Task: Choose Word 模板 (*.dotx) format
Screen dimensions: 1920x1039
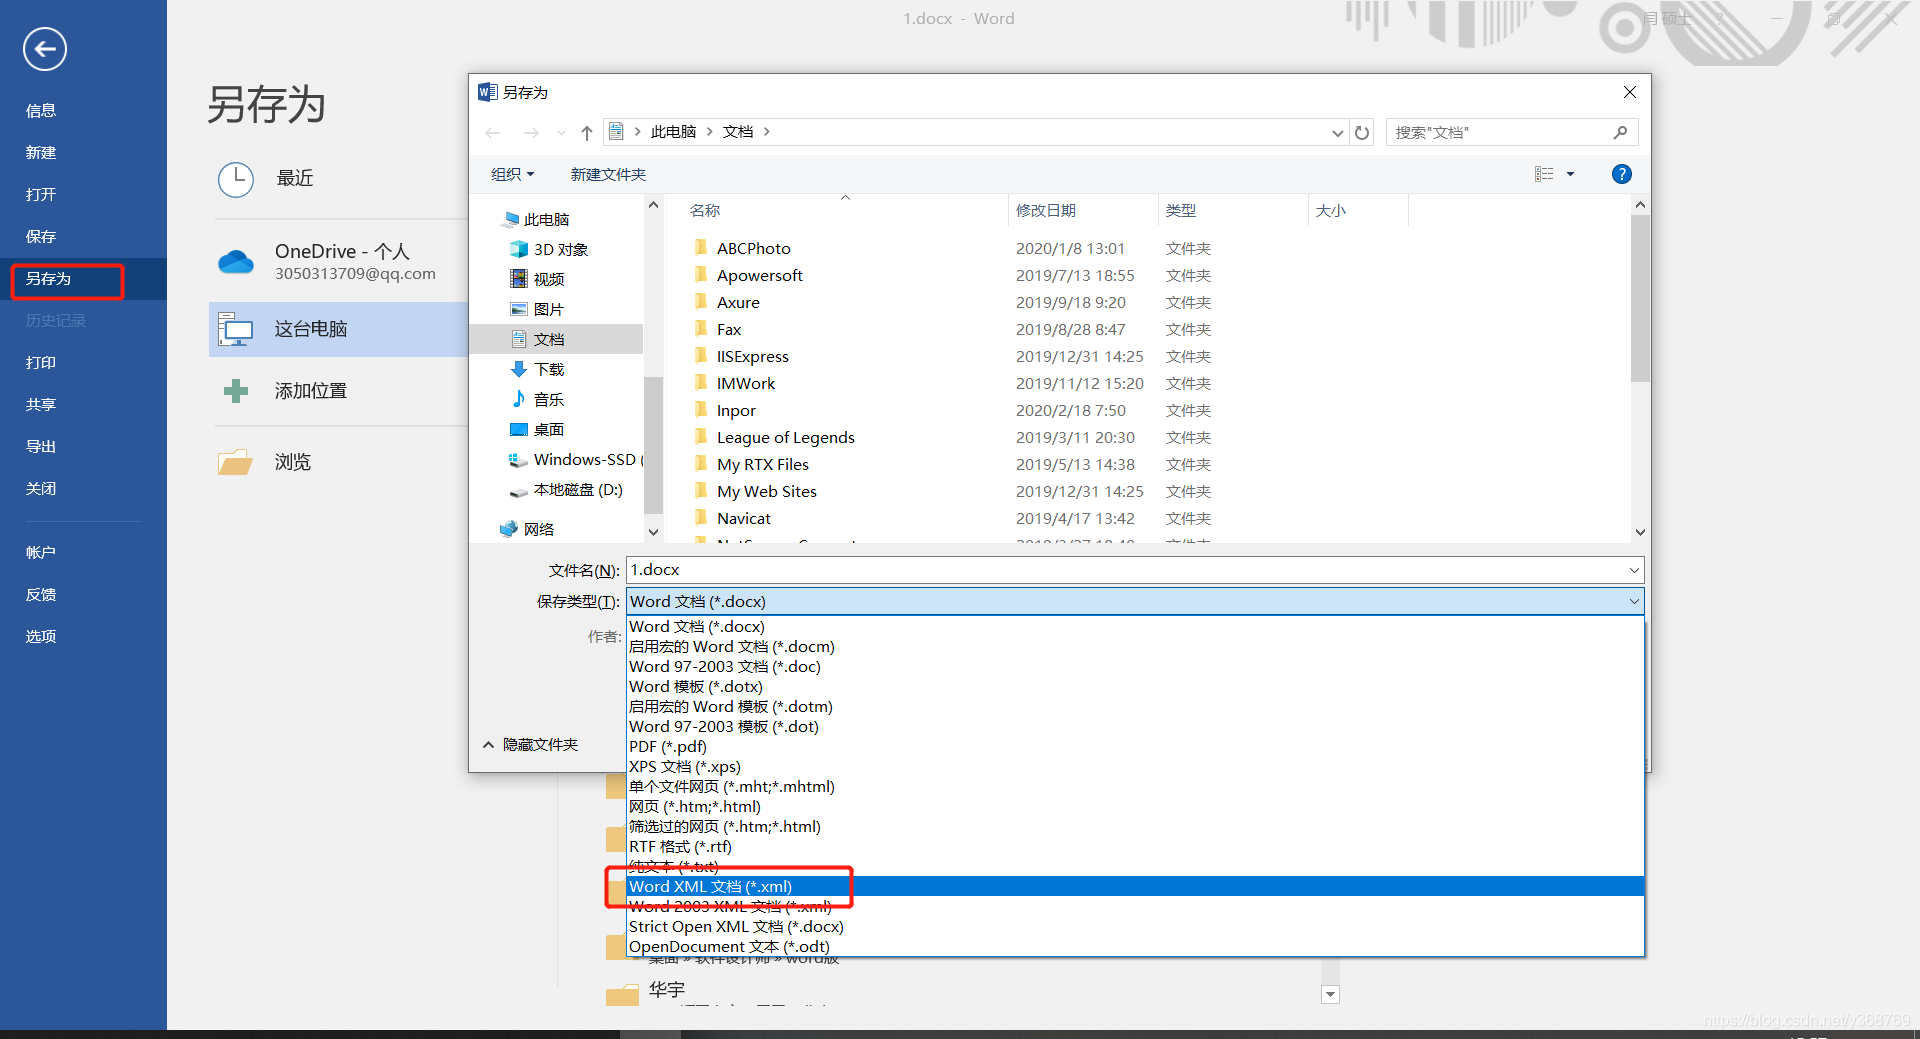Action: pos(1135,686)
